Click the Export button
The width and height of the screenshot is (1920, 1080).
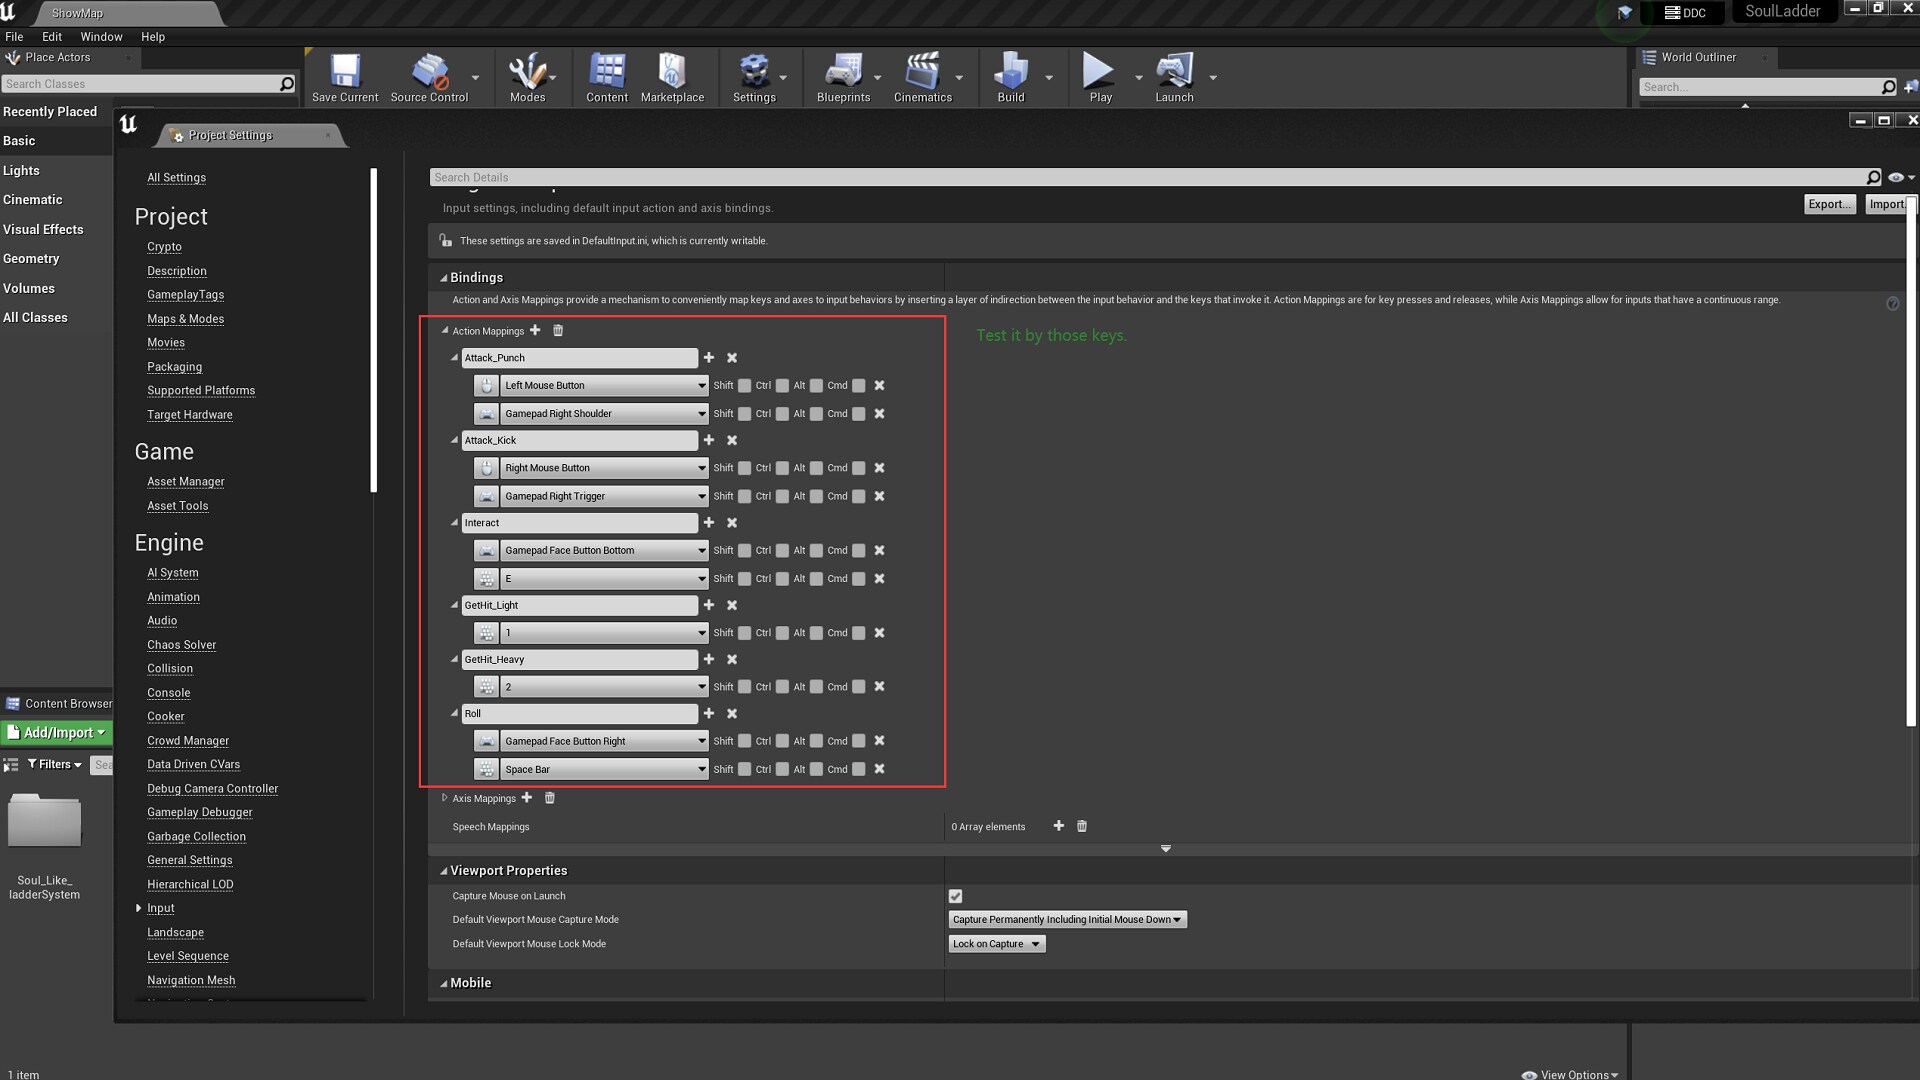1829,204
